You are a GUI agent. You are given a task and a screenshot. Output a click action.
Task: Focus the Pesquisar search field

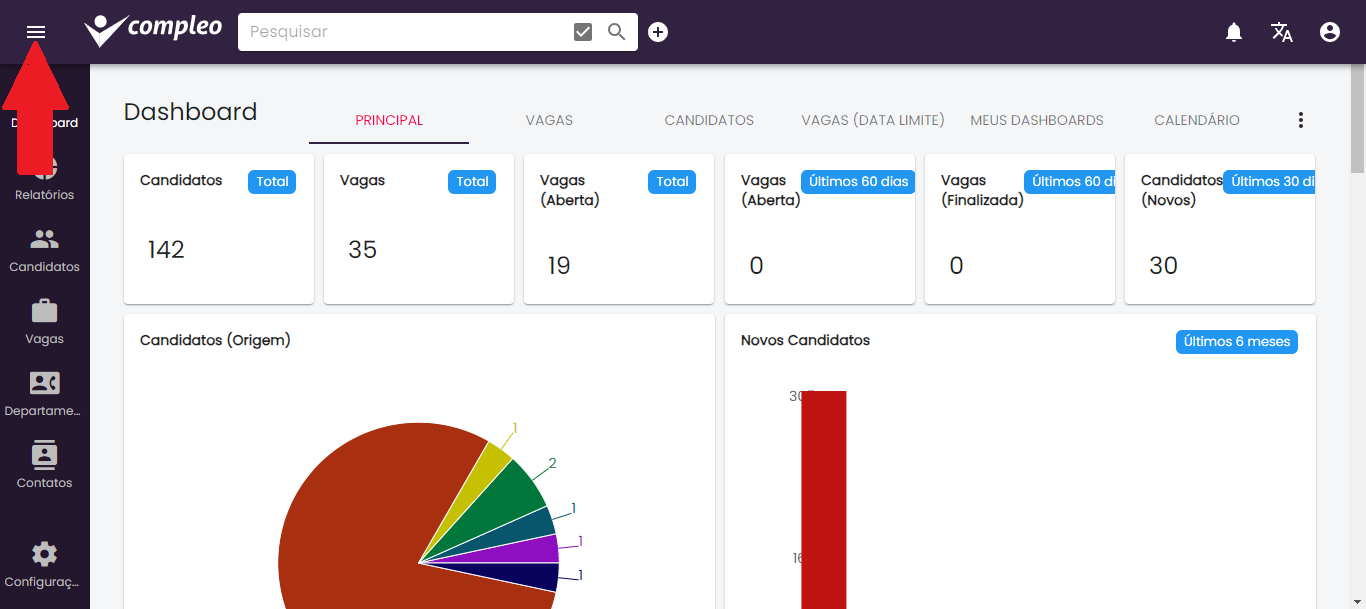coord(400,32)
